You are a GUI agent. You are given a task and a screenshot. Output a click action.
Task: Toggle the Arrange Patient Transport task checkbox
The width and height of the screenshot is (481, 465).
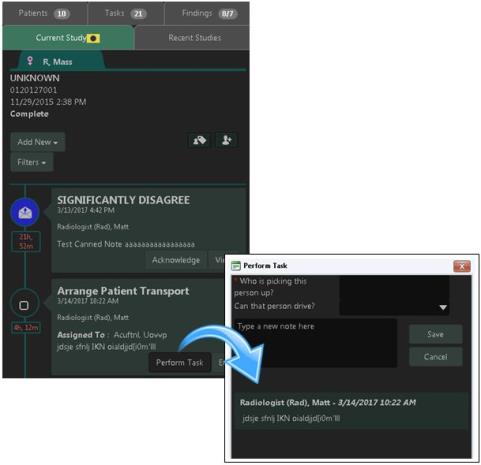(24, 305)
